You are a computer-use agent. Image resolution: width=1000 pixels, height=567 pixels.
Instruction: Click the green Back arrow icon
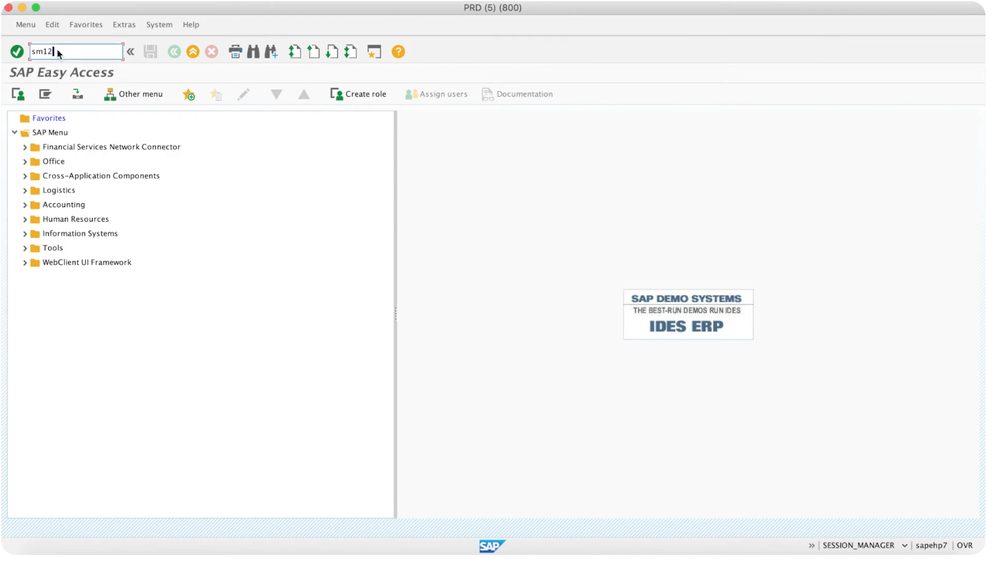click(174, 52)
